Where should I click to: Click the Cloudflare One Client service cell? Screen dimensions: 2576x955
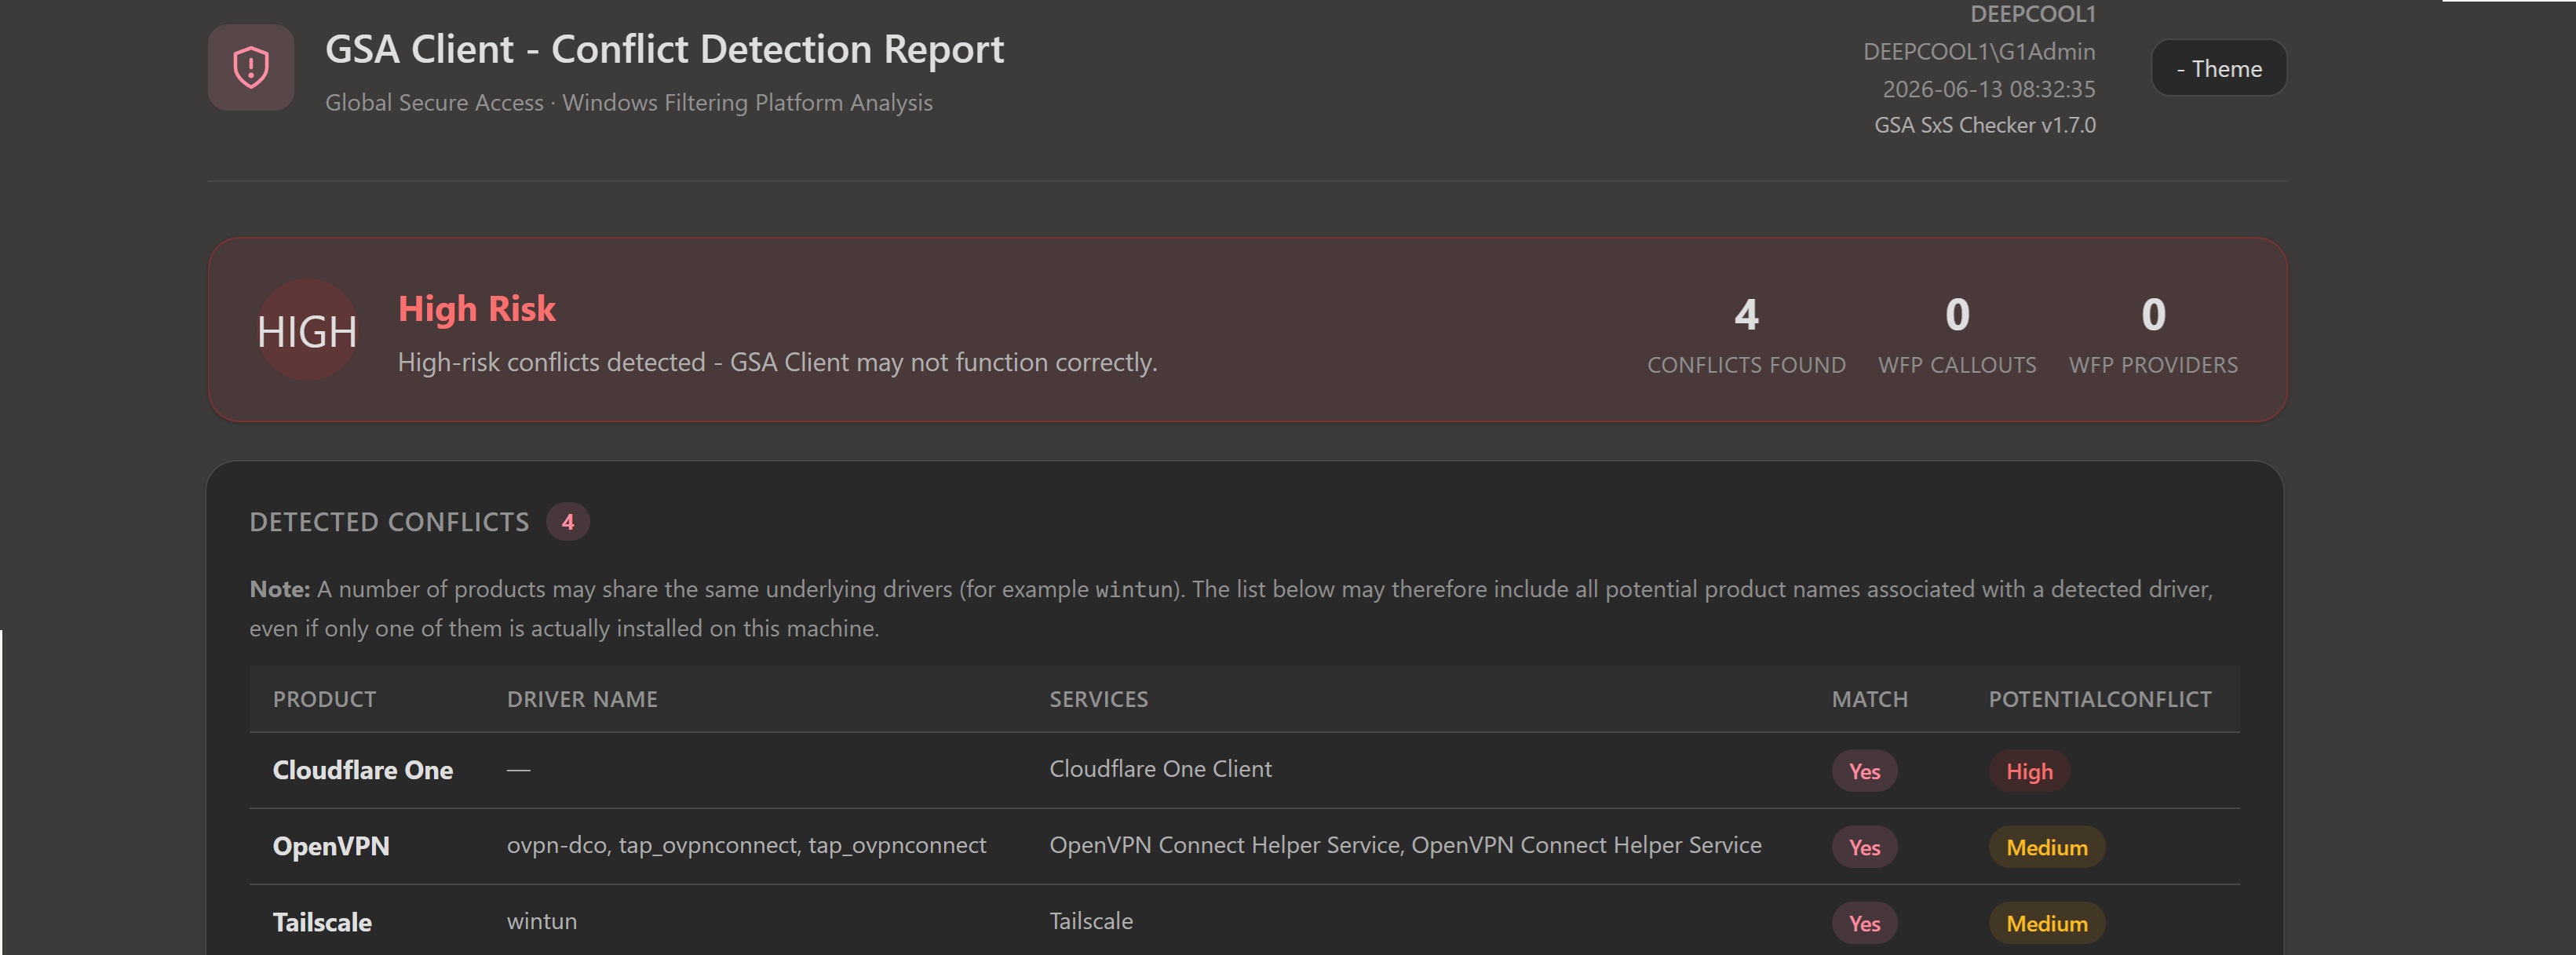[x=1160, y=769]
